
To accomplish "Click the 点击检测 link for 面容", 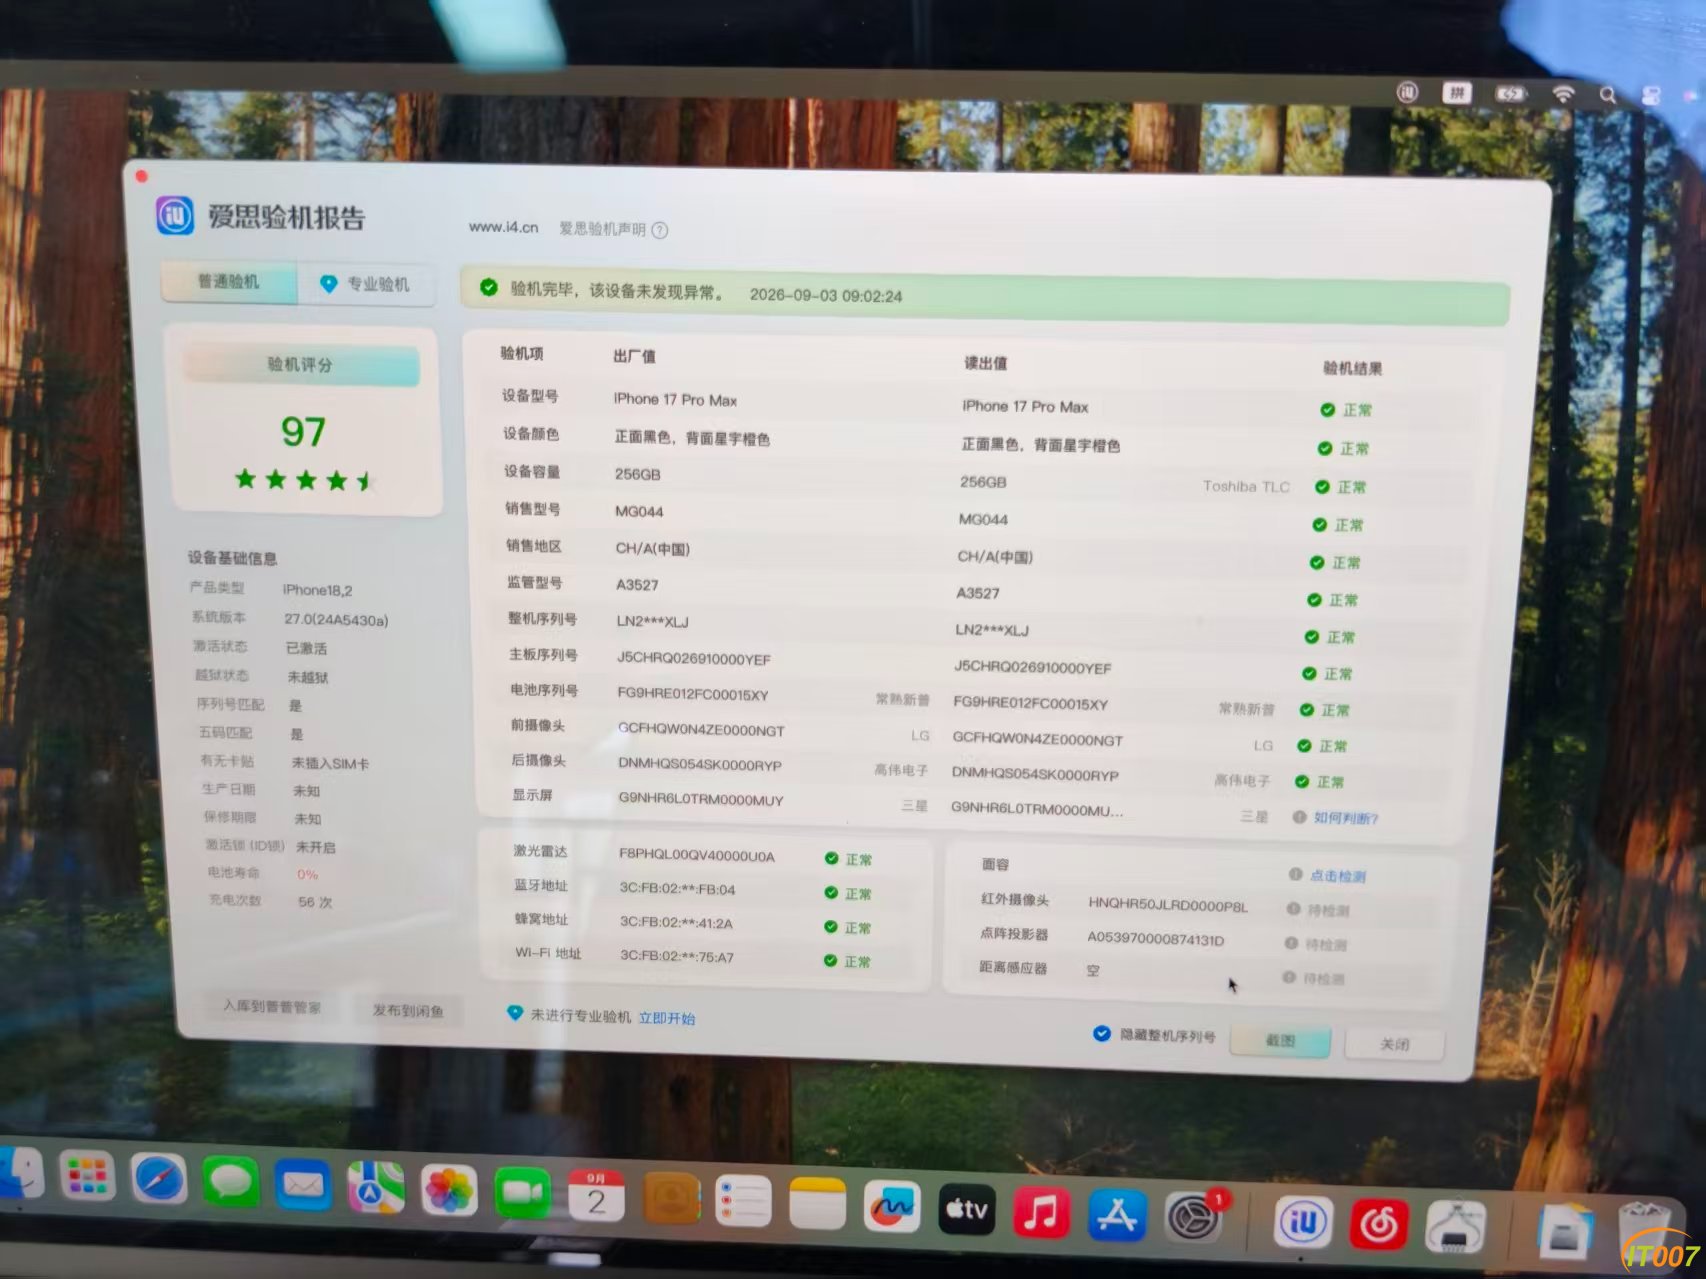I will 1337,876.
